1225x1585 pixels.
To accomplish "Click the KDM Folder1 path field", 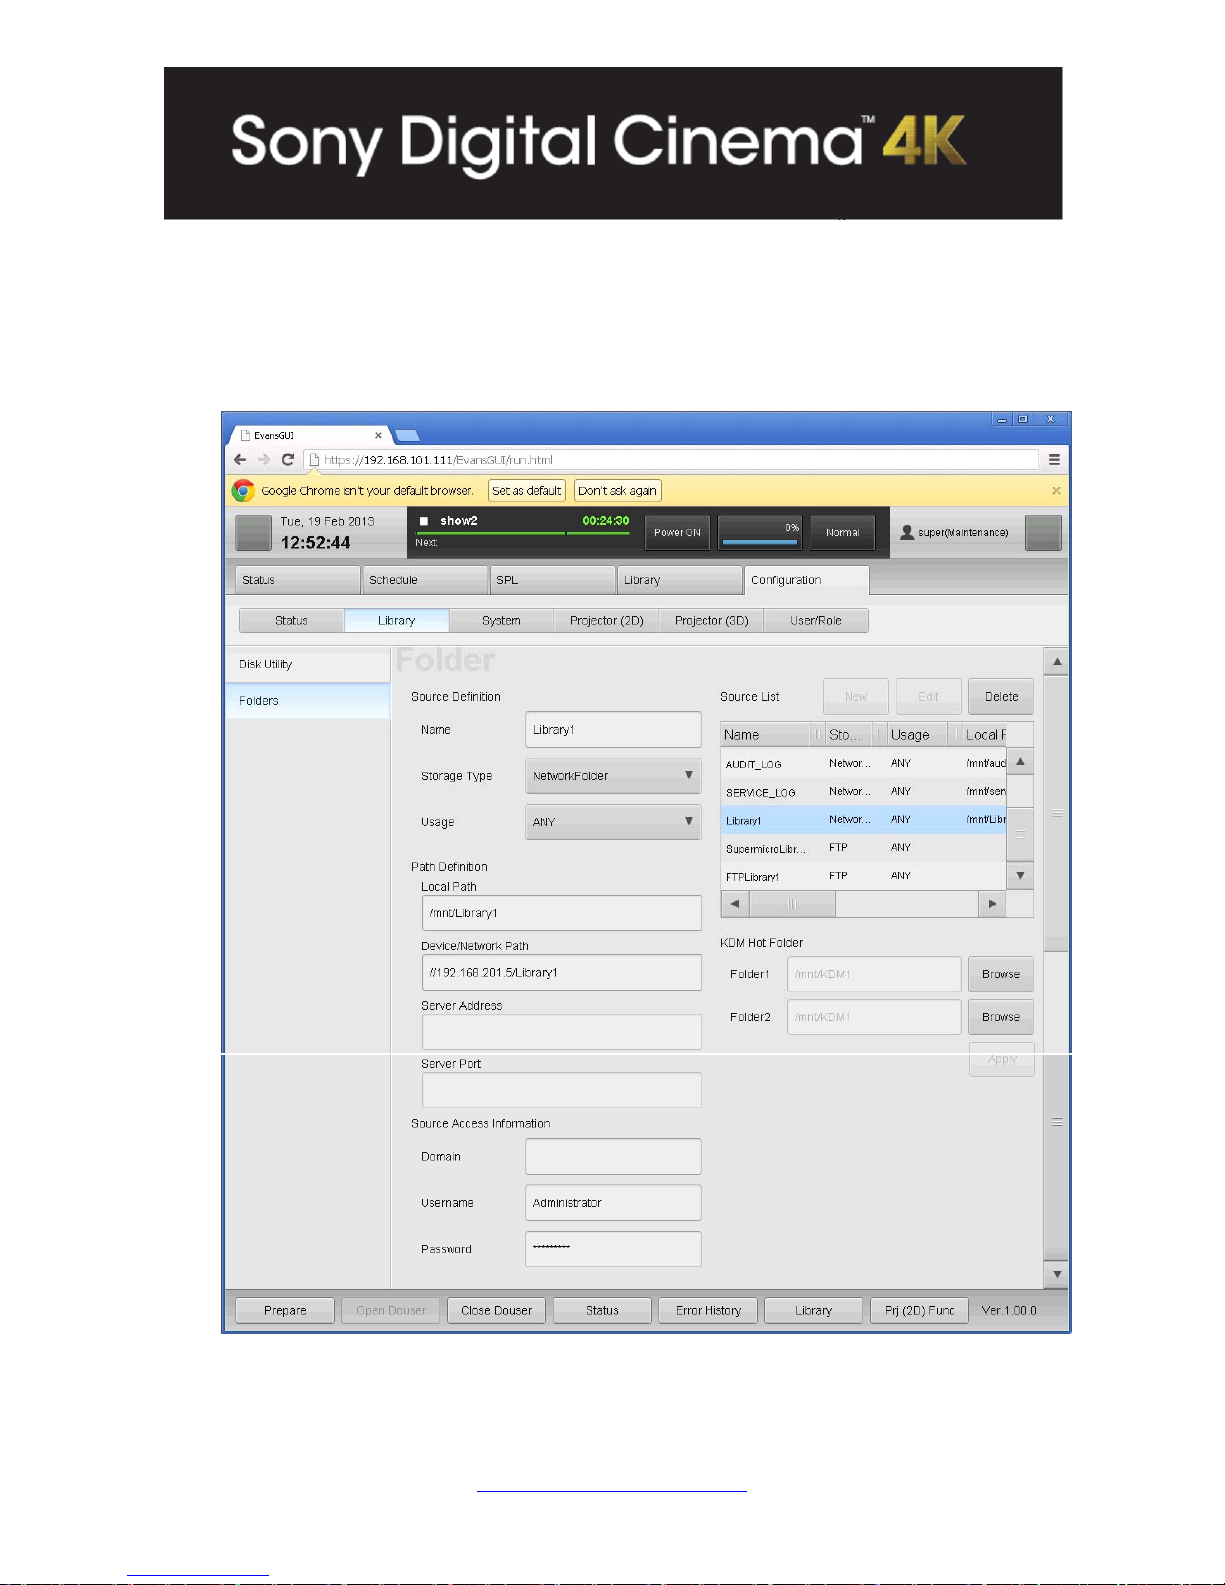I will [x=874, y=974].
